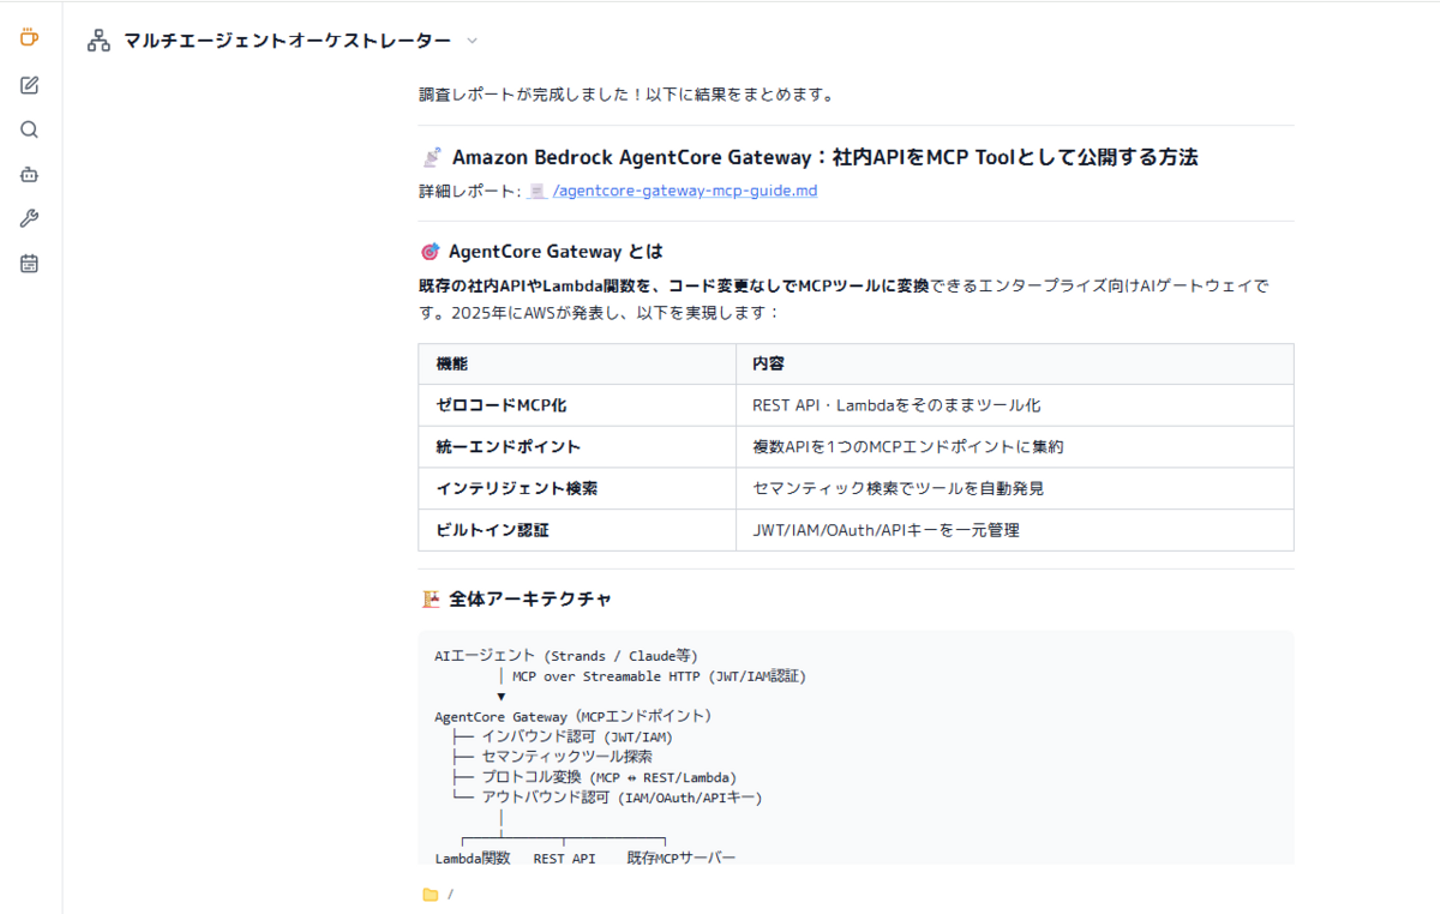The height and width of the screenshot is (914, 1440).
Task: Click the '調査レポートが完成しました' intro sentence
Action: (x=627, y=95)
